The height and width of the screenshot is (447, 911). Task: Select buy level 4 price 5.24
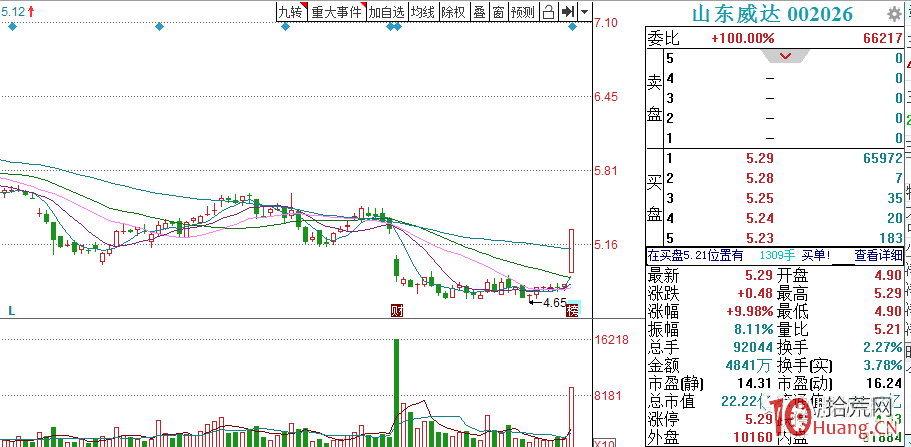click(758, 218)
